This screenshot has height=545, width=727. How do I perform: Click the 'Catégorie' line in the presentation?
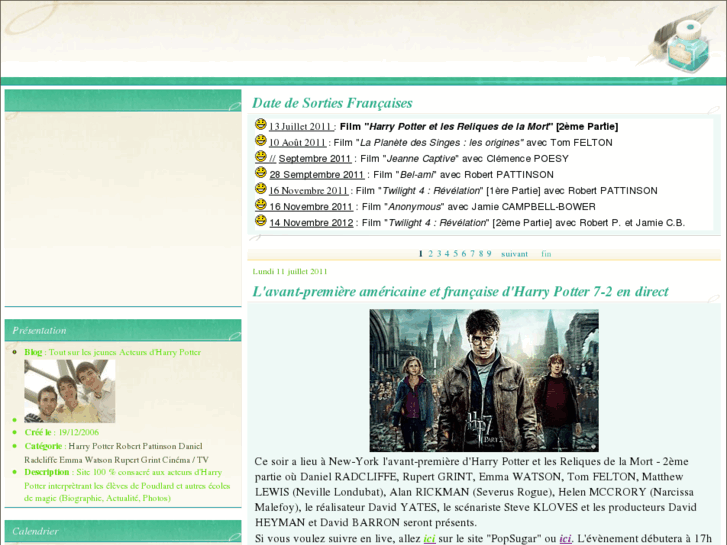coord(116,453)
